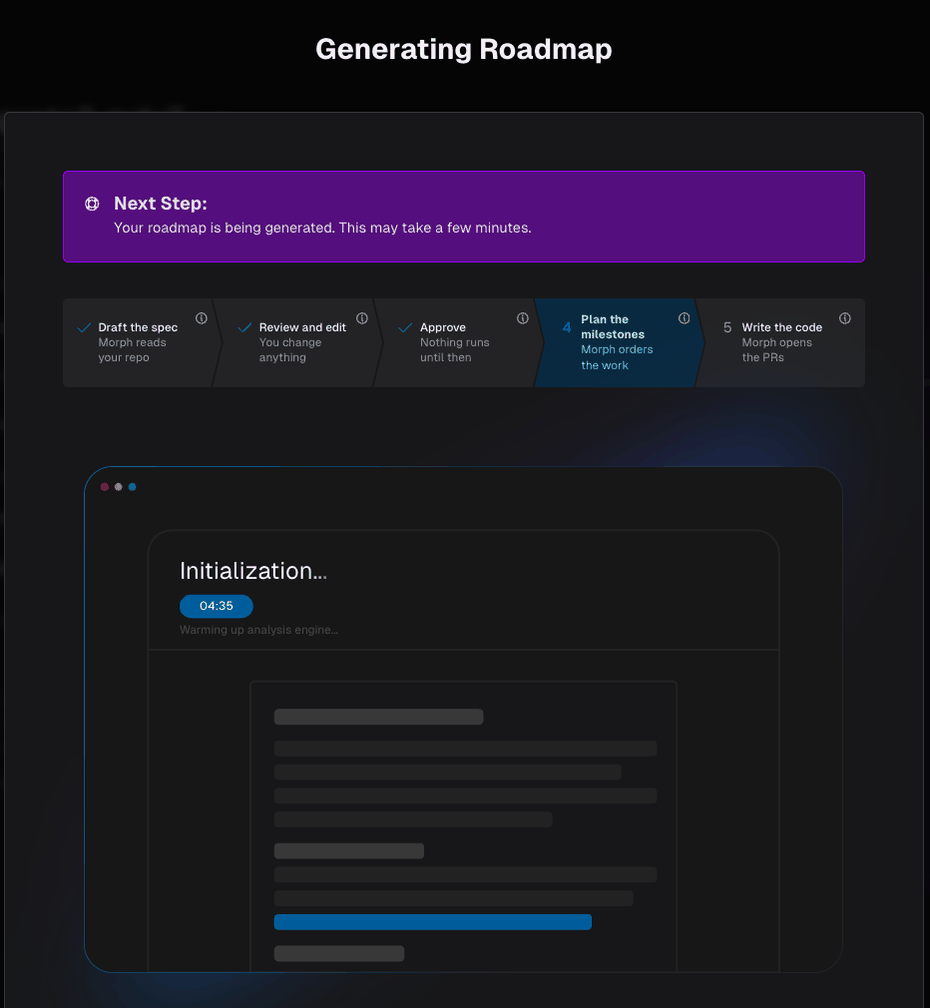The width and height of the screenshot is (930, 1008).
Task: Select the Approve step
Action: pos(459,343)
